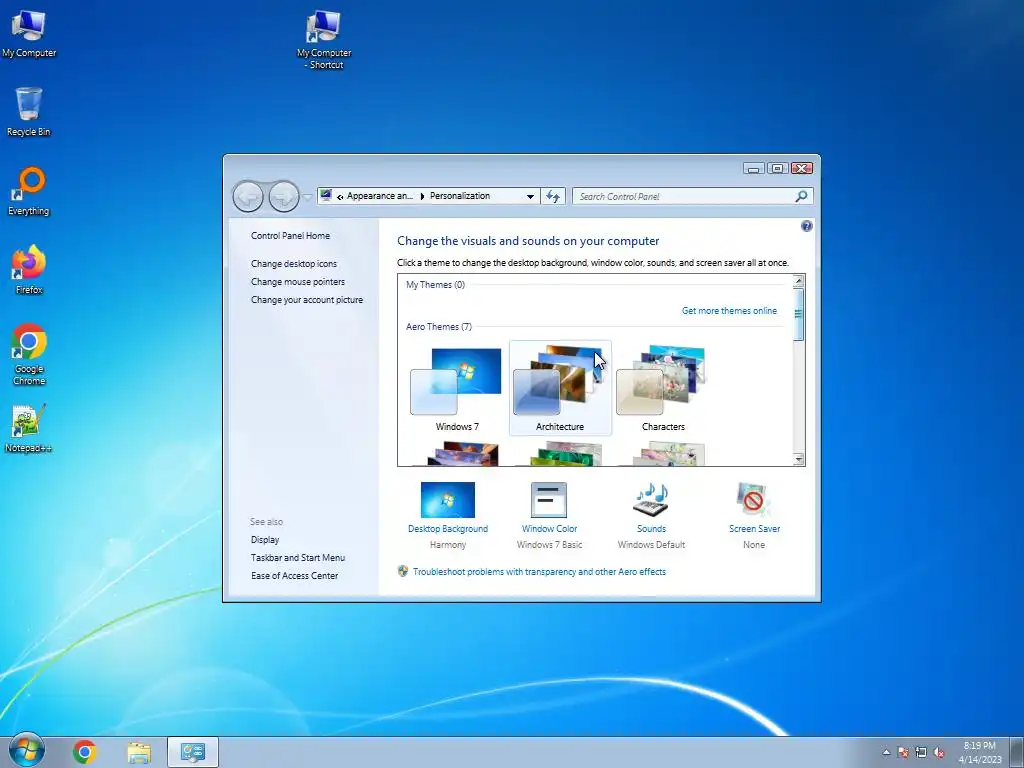
Task: Launch Chrome from the taskbar
Action: point(84,752)
